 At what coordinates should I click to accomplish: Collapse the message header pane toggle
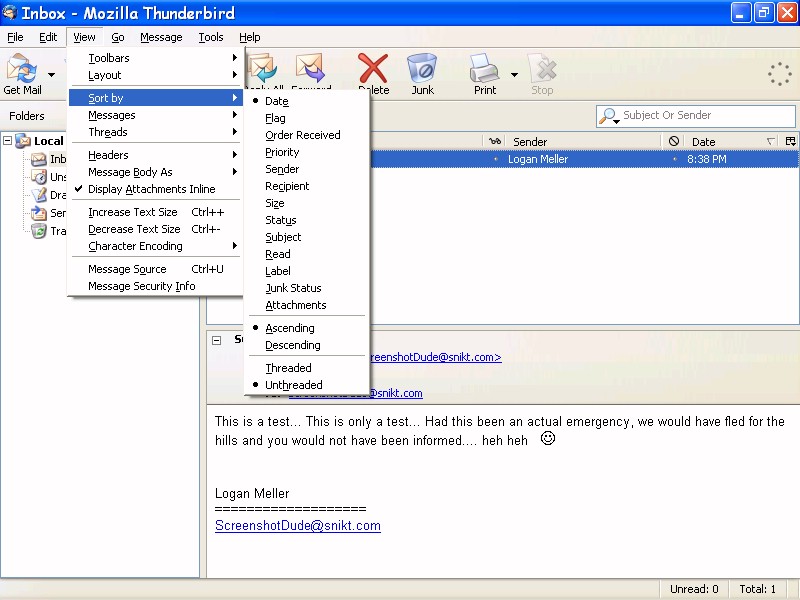[217, 340]
